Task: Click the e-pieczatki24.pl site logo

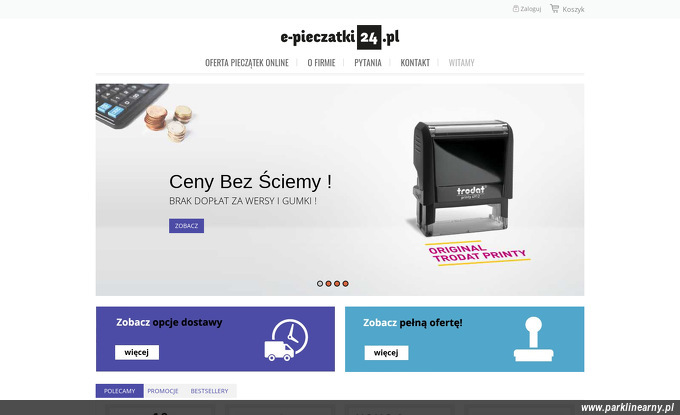Action: 340,37
